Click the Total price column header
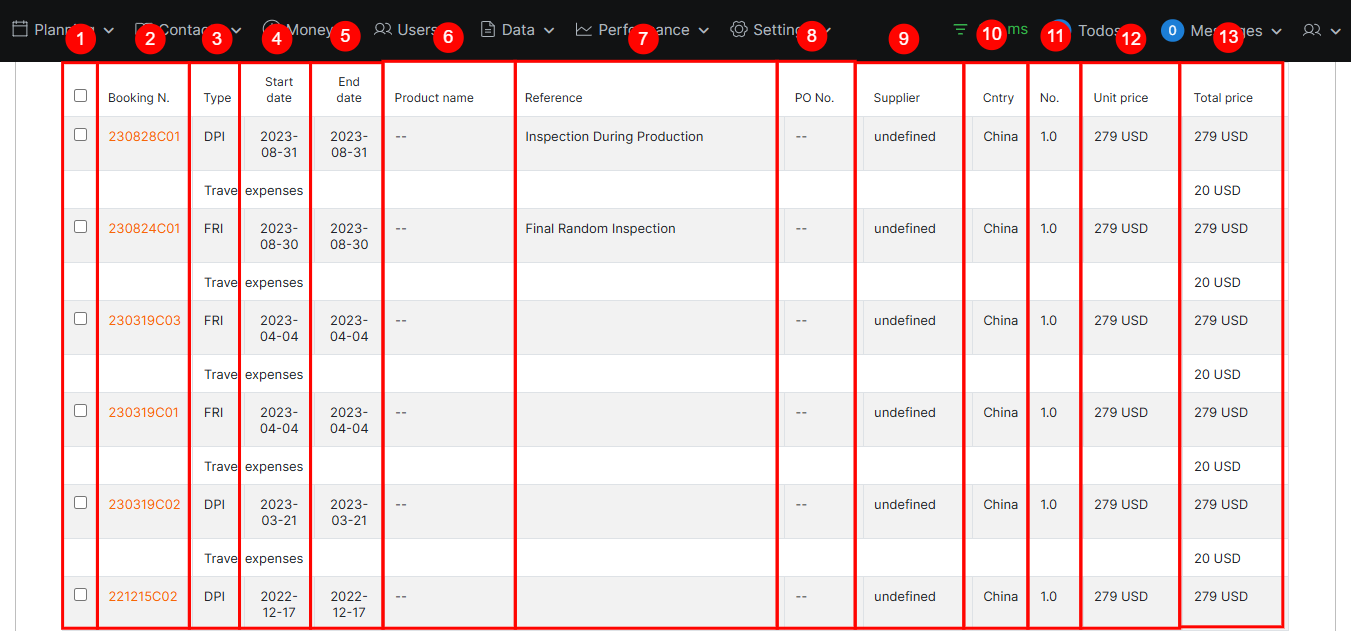This screenshot has width=1351, height=631. coord(1223,98)
